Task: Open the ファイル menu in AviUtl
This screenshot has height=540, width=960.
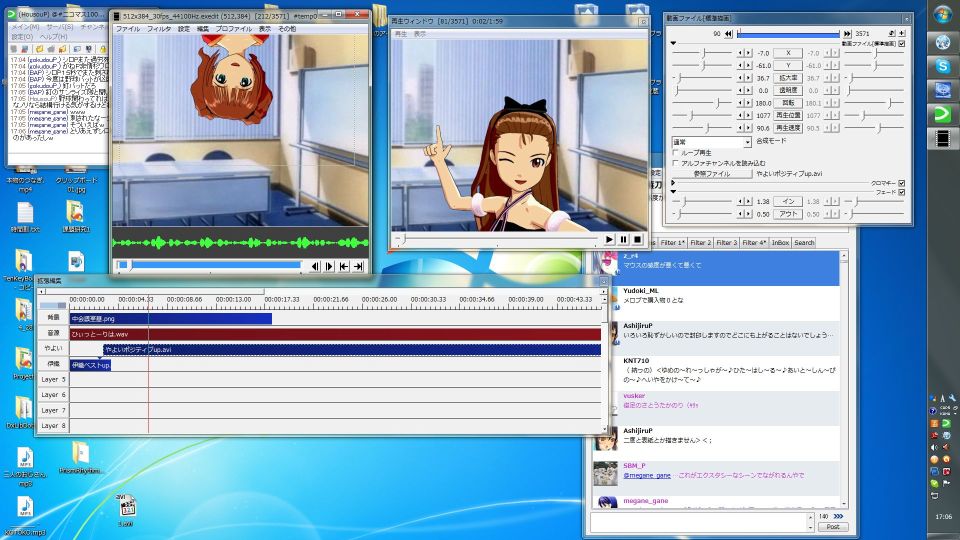Action: pos(127,29)
